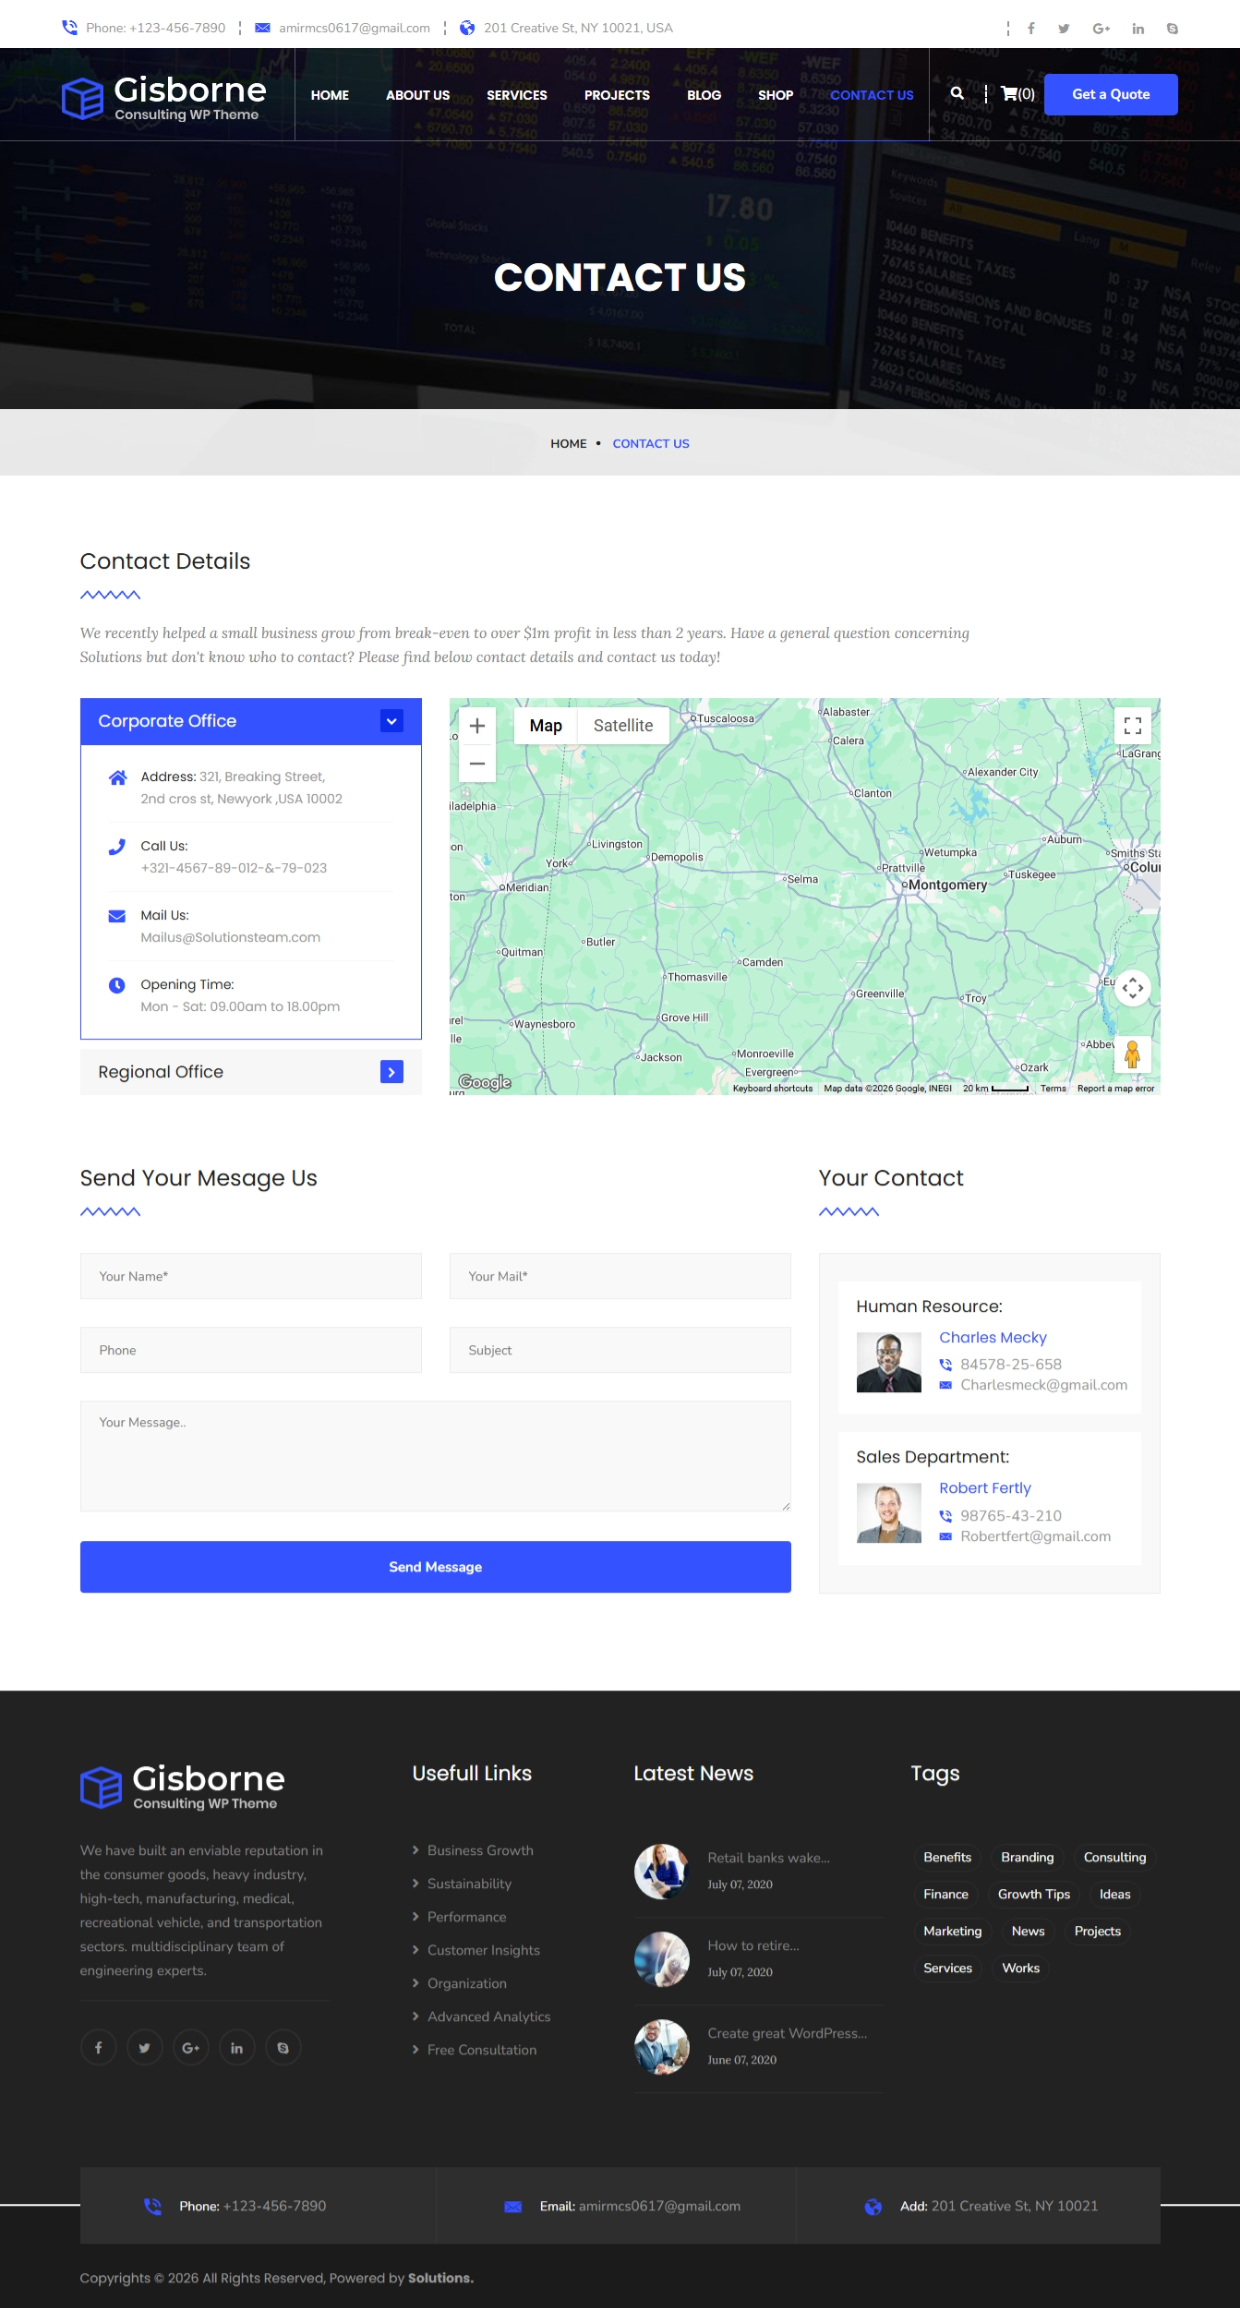Open the Projects menu item
Viewport: 1240px width, 2308px height.
[616, 95]
